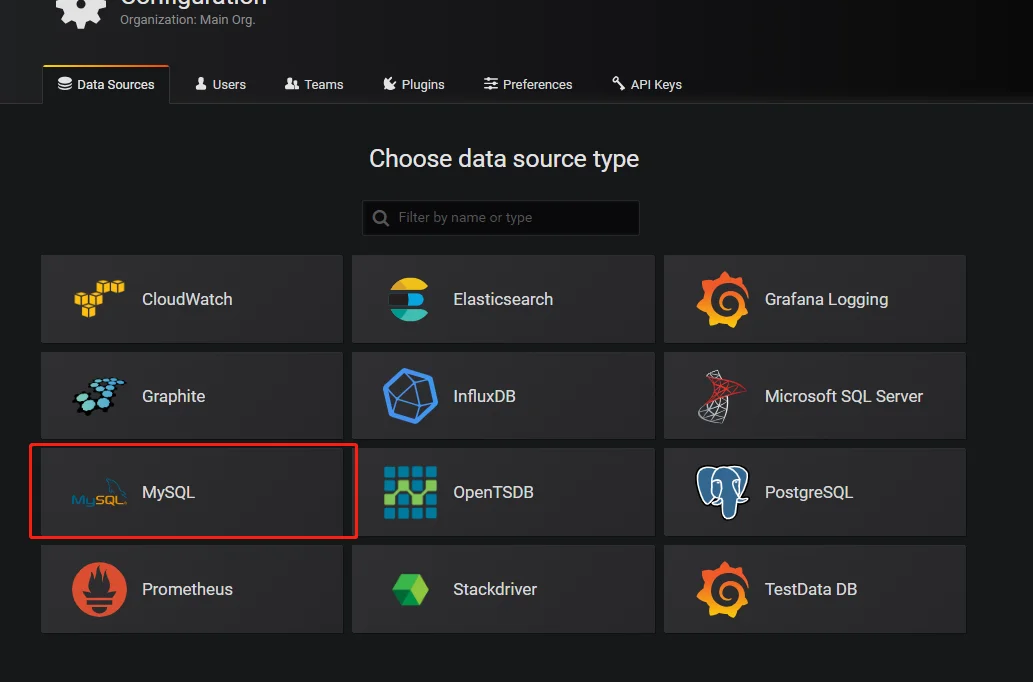The image size is (1033, 682).
Task: Click the search magnifier icon
Action: (381, 218)
